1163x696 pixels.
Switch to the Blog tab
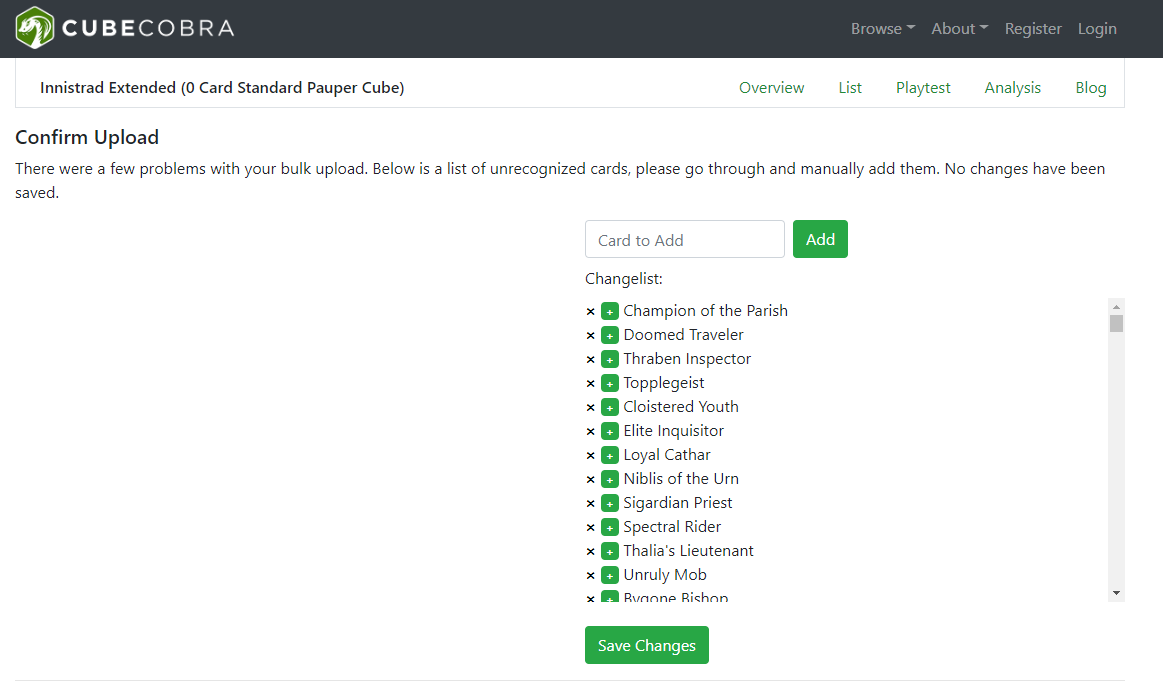[x=1091, y=88]
